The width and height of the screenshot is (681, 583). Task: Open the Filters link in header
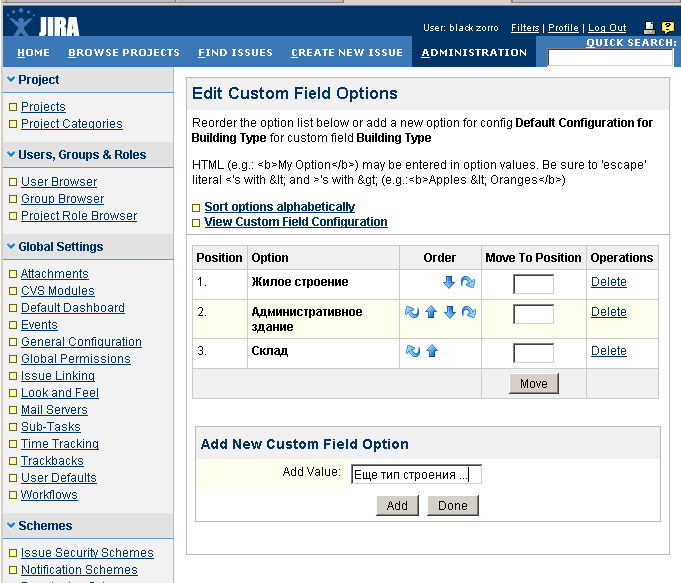(525, 28)
